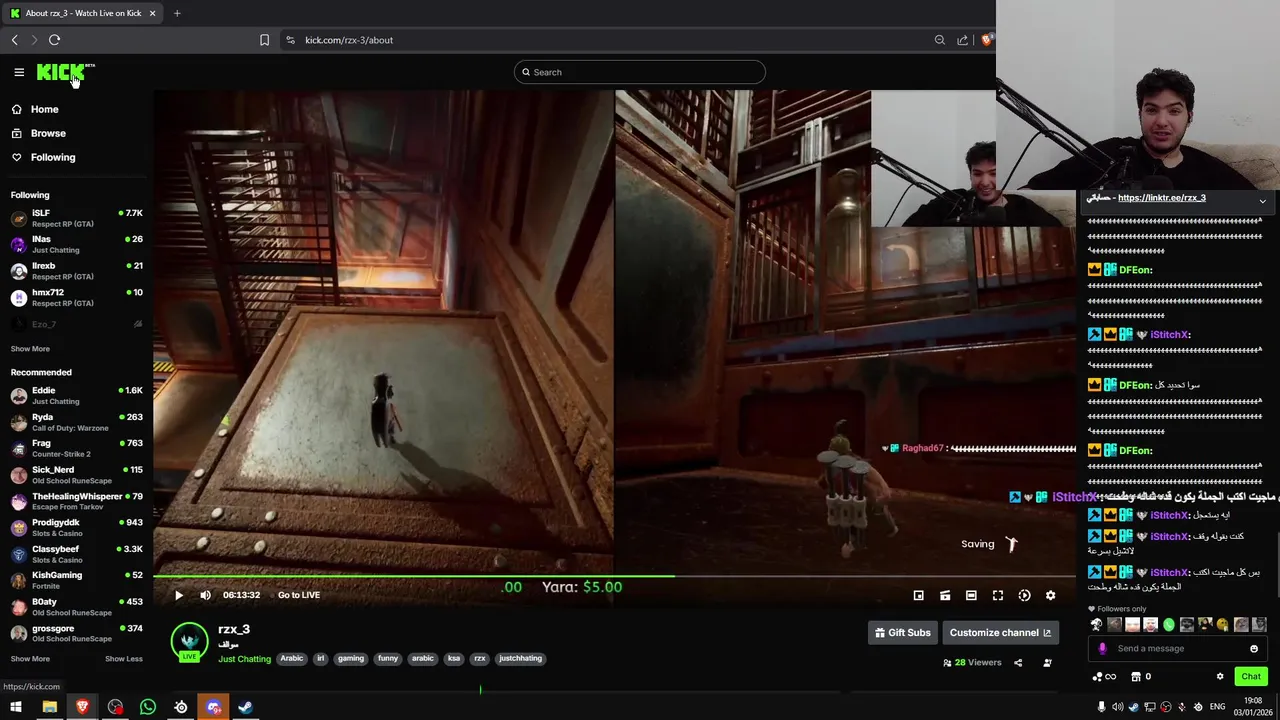Open a new browser tab

click(177, 13)
